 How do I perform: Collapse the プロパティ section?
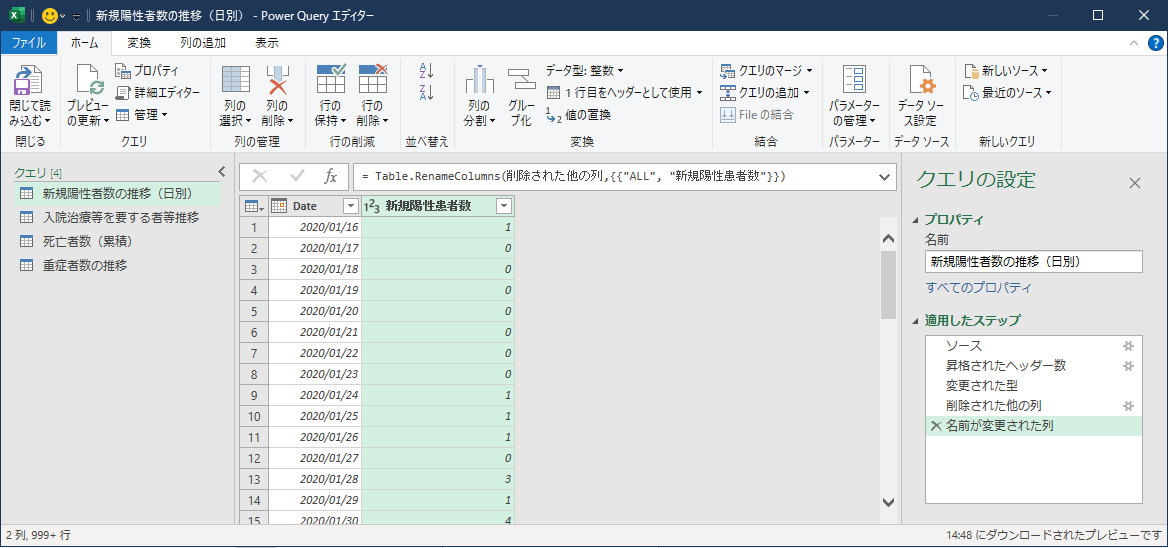pyautogui.click(x=915, y=220)
